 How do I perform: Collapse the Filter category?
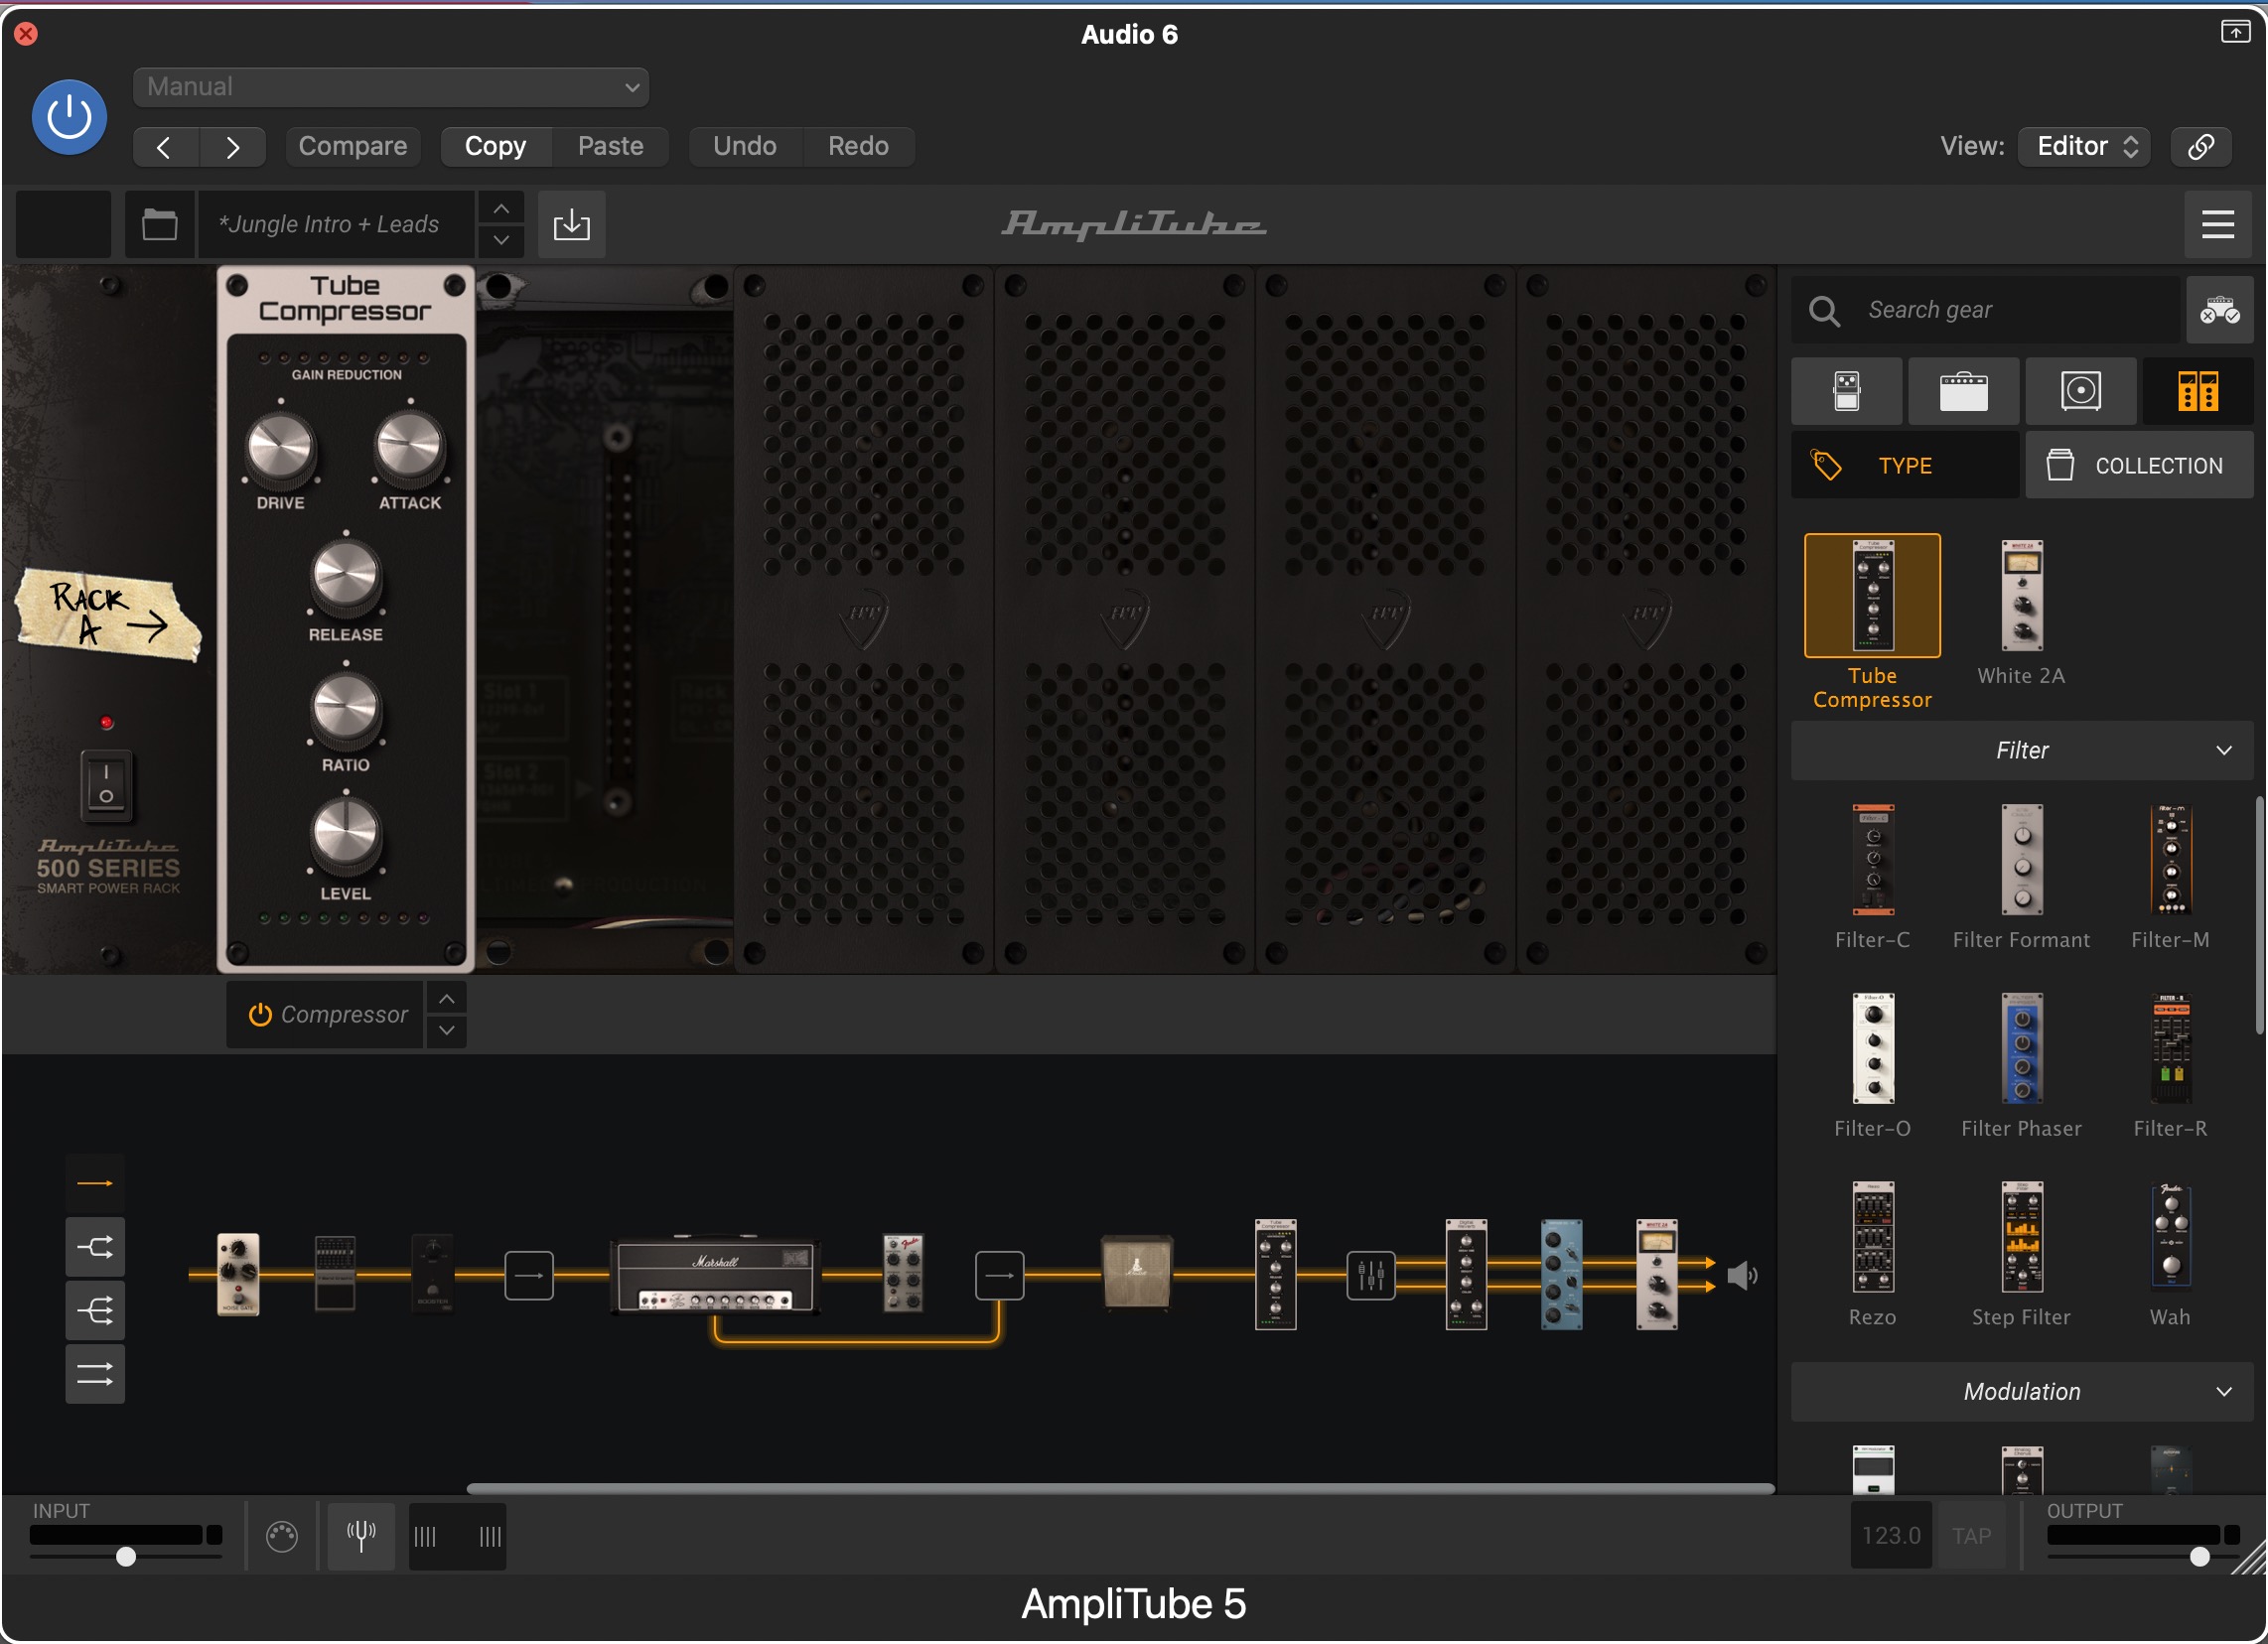click(x=2021, y=750)
